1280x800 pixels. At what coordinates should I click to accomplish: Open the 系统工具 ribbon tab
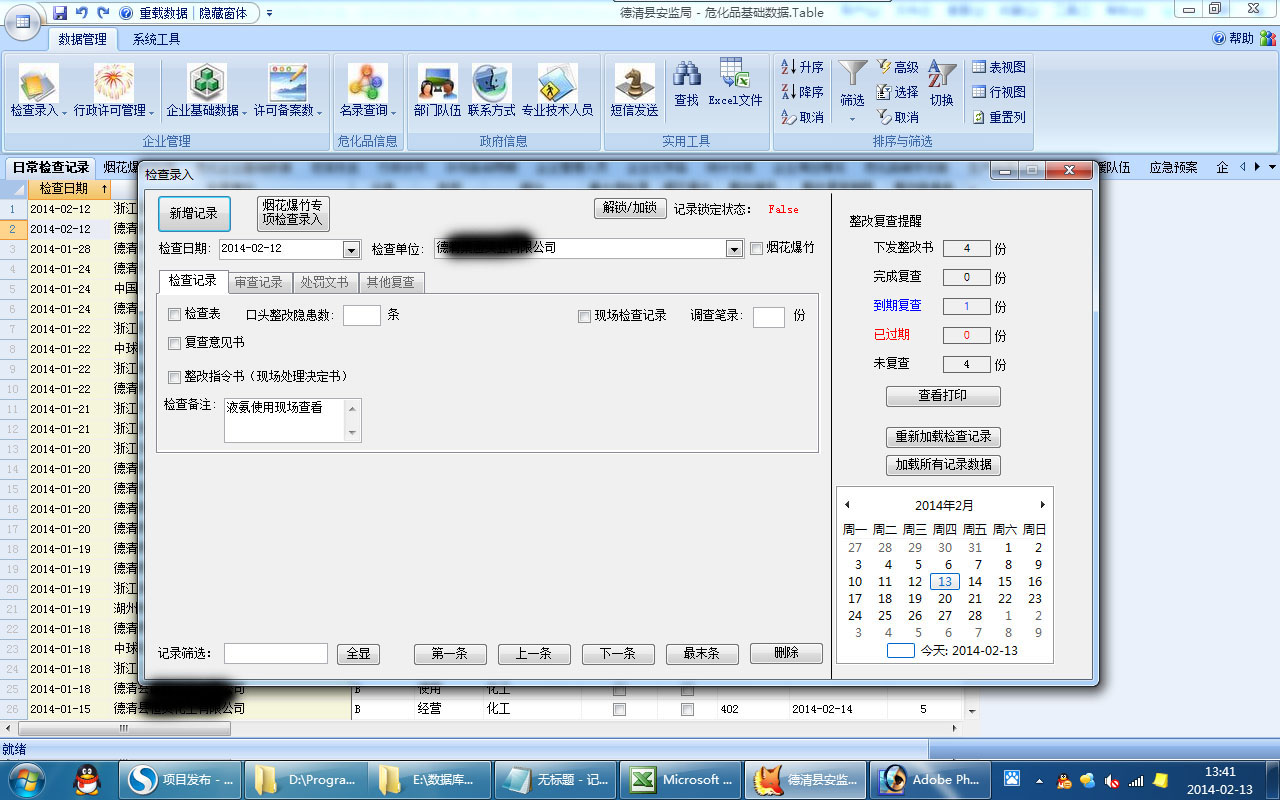coord(157,39)
